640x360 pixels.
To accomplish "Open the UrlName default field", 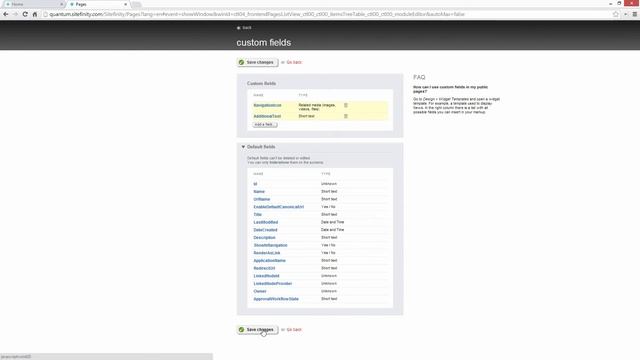I will point(262,199).
